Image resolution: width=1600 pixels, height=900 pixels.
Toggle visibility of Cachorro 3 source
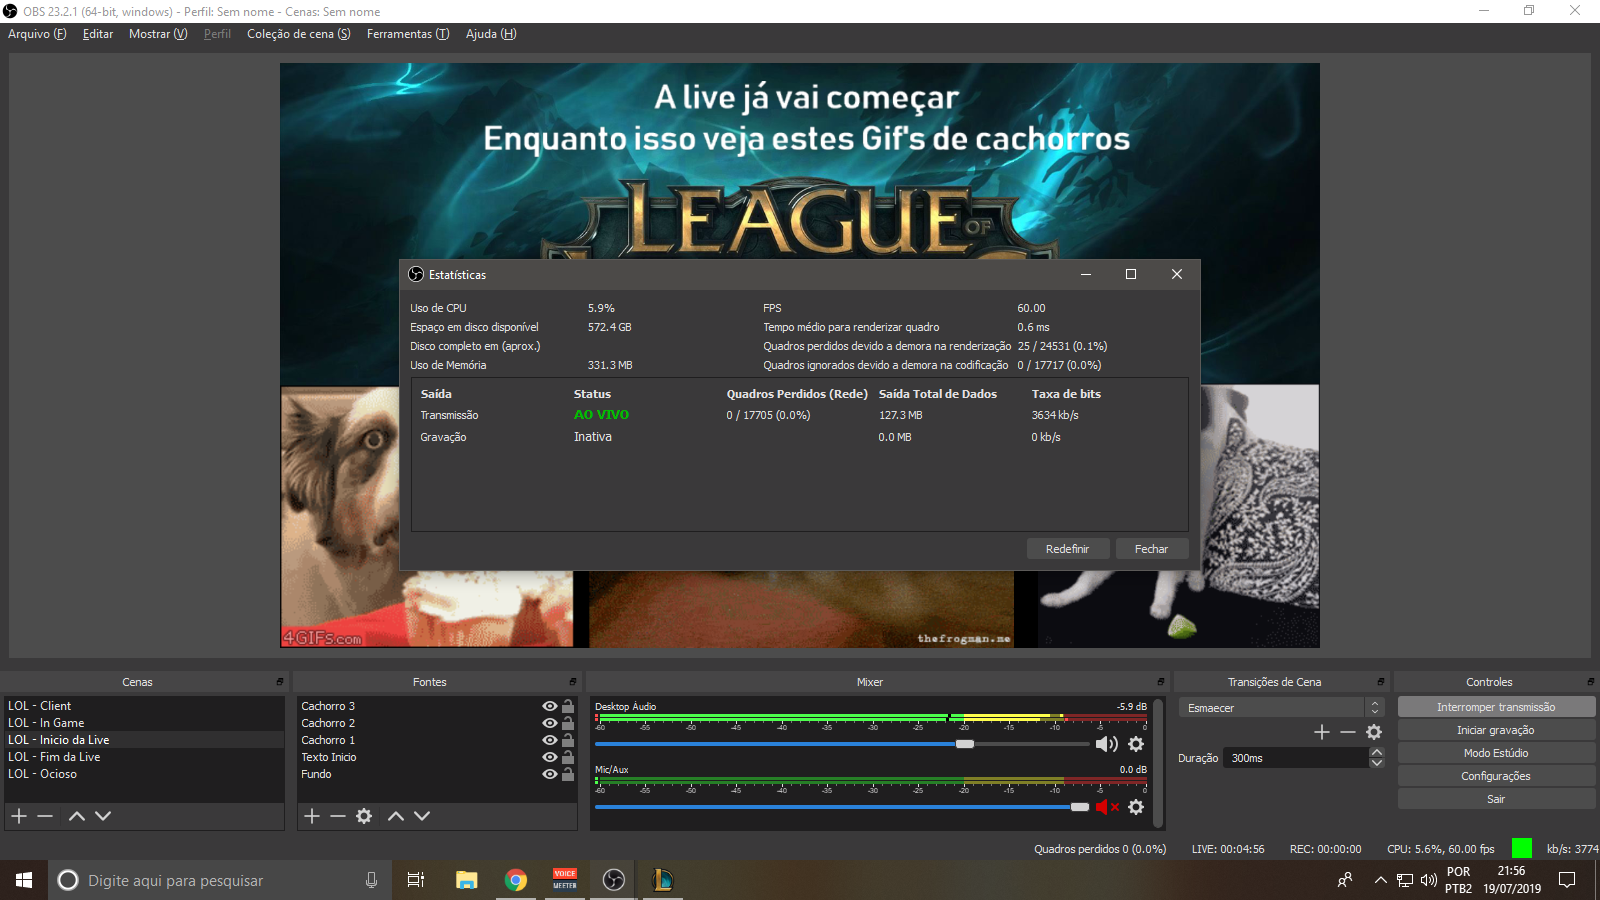[x=549, y=706]
